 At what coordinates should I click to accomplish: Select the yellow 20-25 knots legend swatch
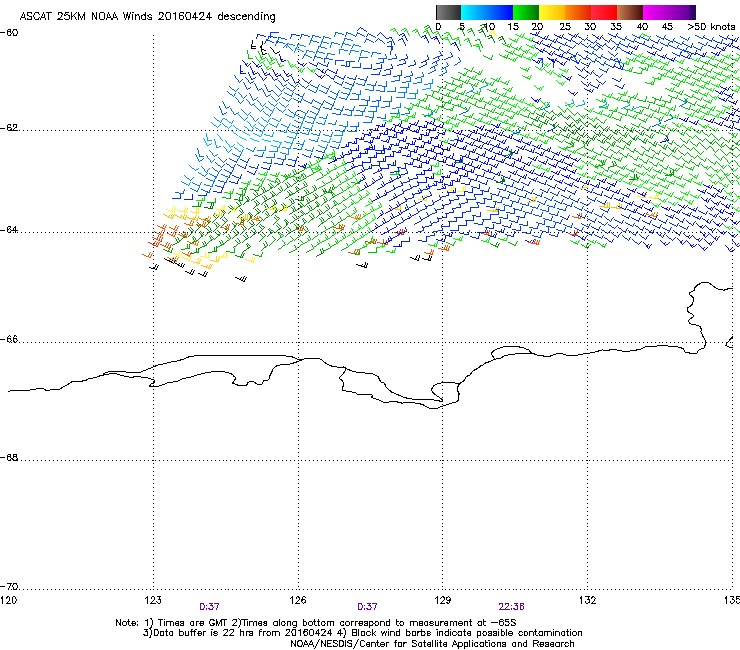tap(552, 12)
